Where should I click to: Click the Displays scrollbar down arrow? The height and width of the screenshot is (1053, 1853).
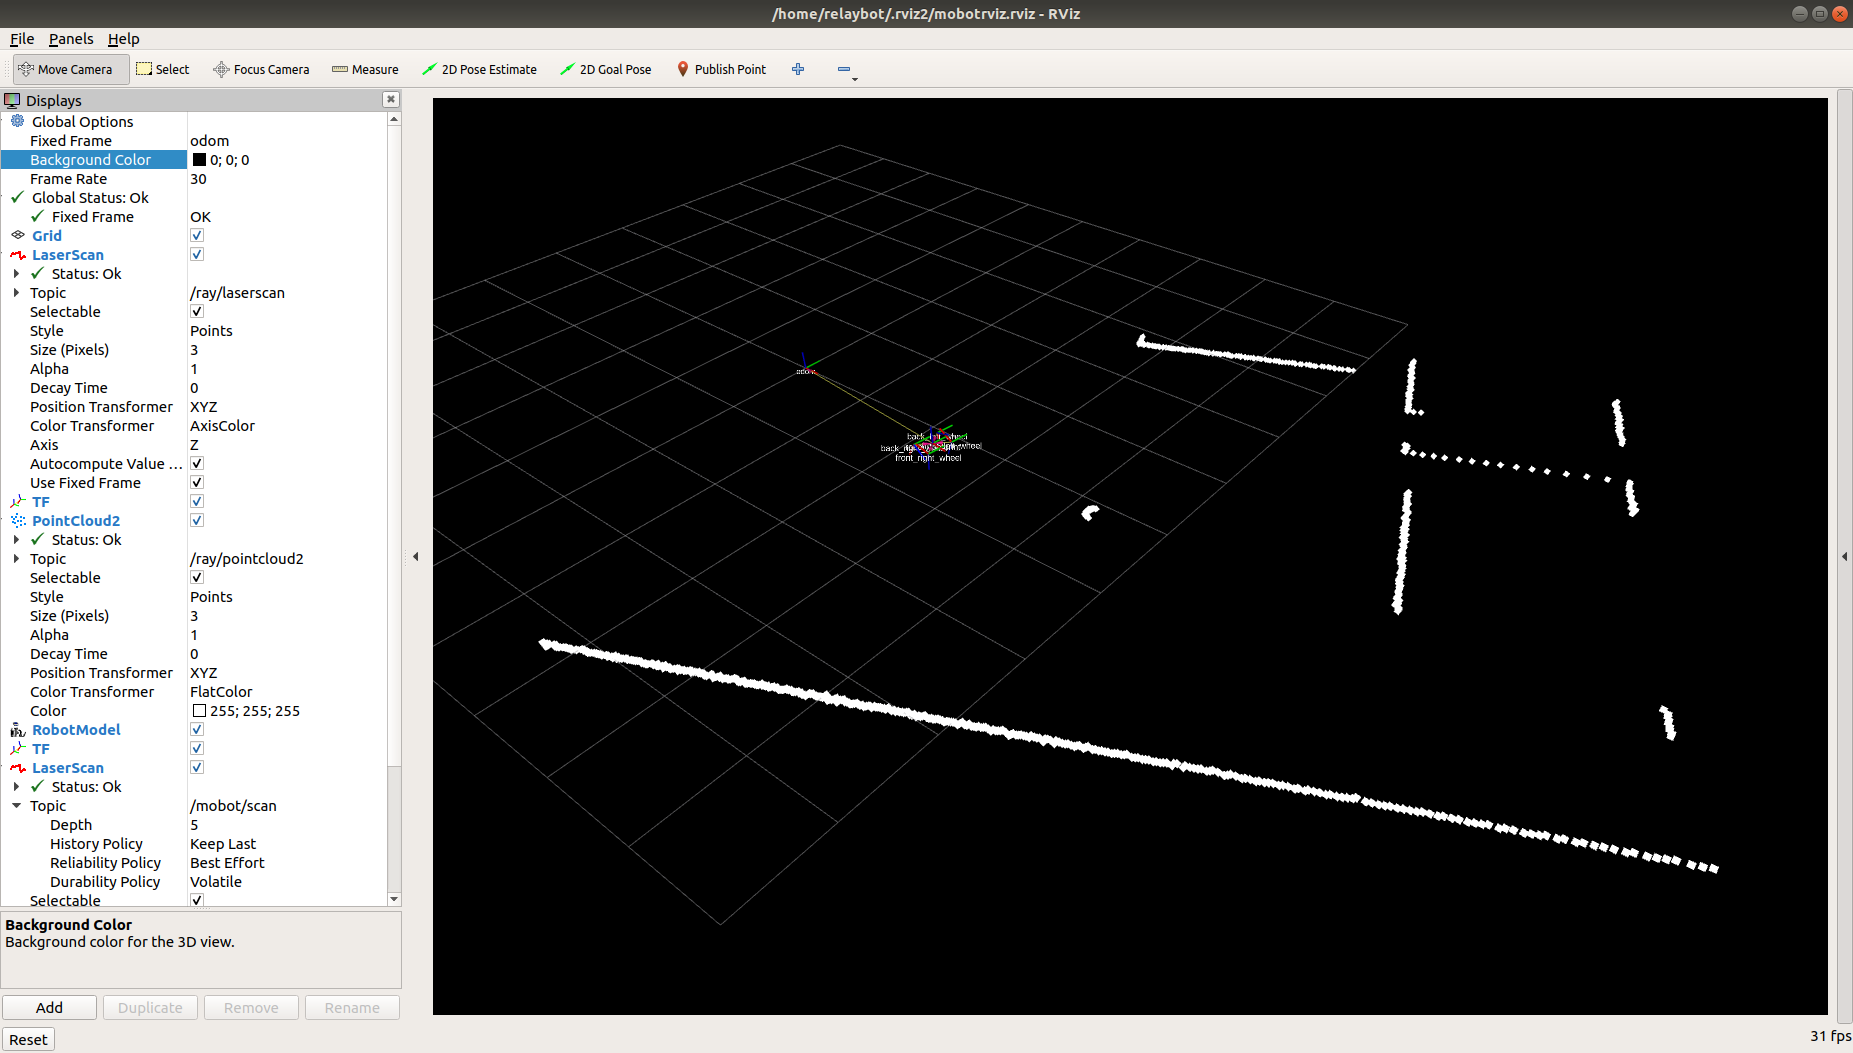click(x=394, y=899)
